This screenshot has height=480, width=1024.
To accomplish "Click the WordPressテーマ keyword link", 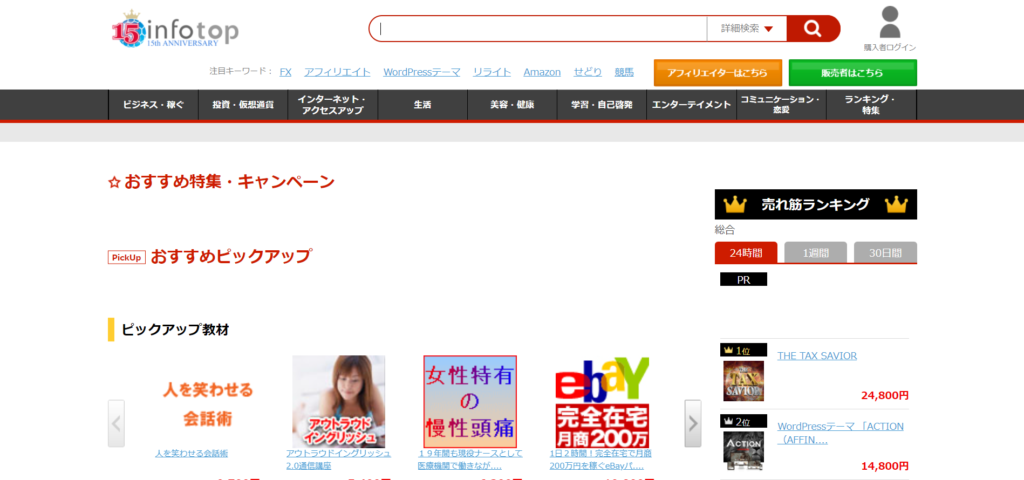I will click(x=422, y=72).
